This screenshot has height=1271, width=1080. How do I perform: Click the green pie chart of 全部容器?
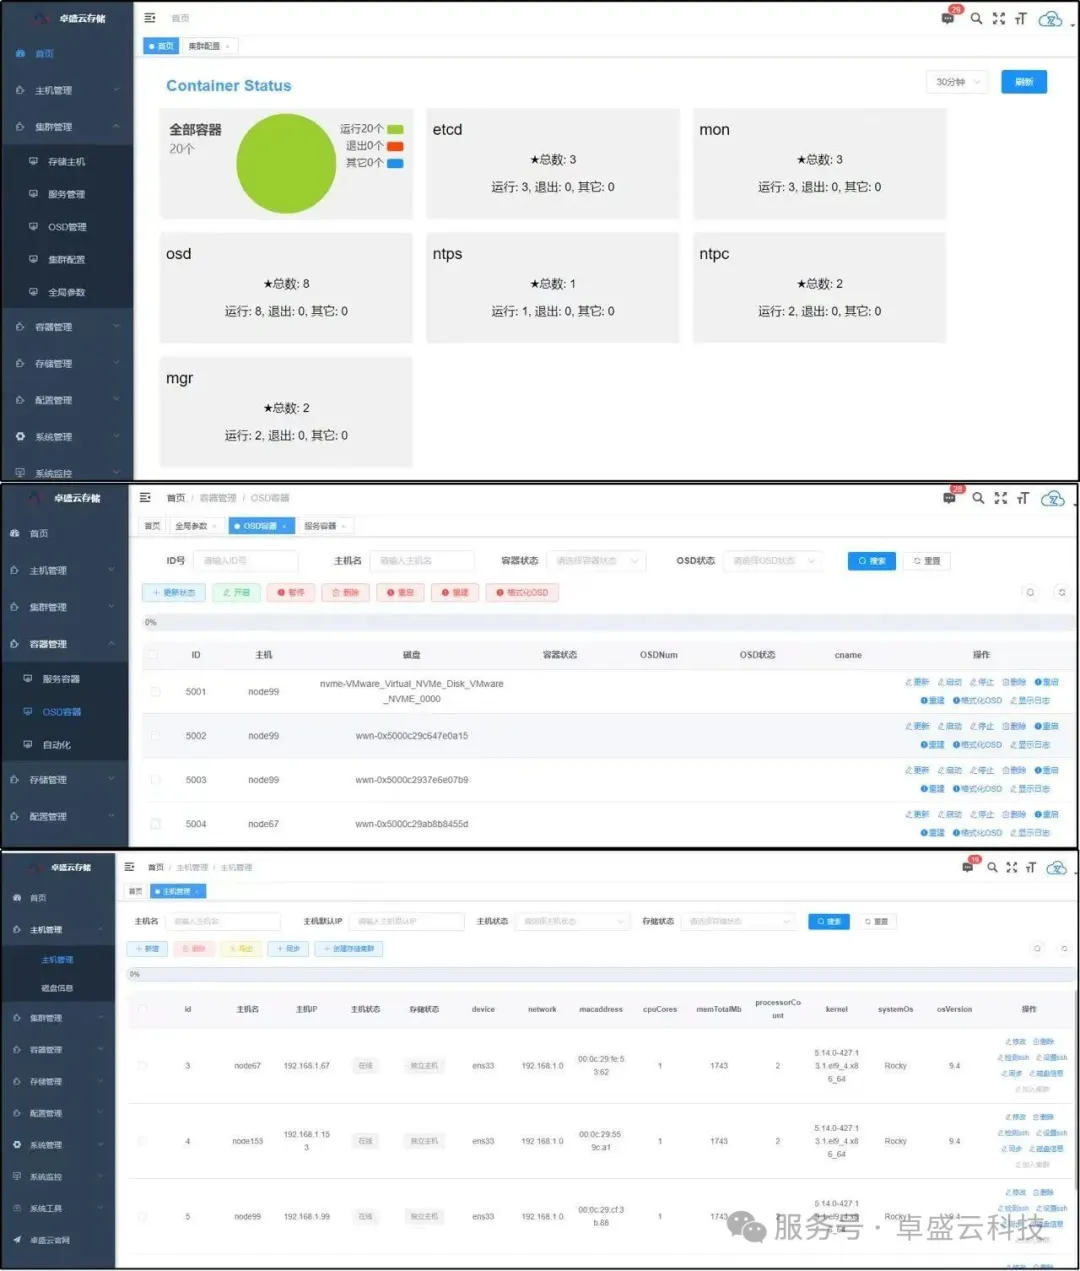286,164
